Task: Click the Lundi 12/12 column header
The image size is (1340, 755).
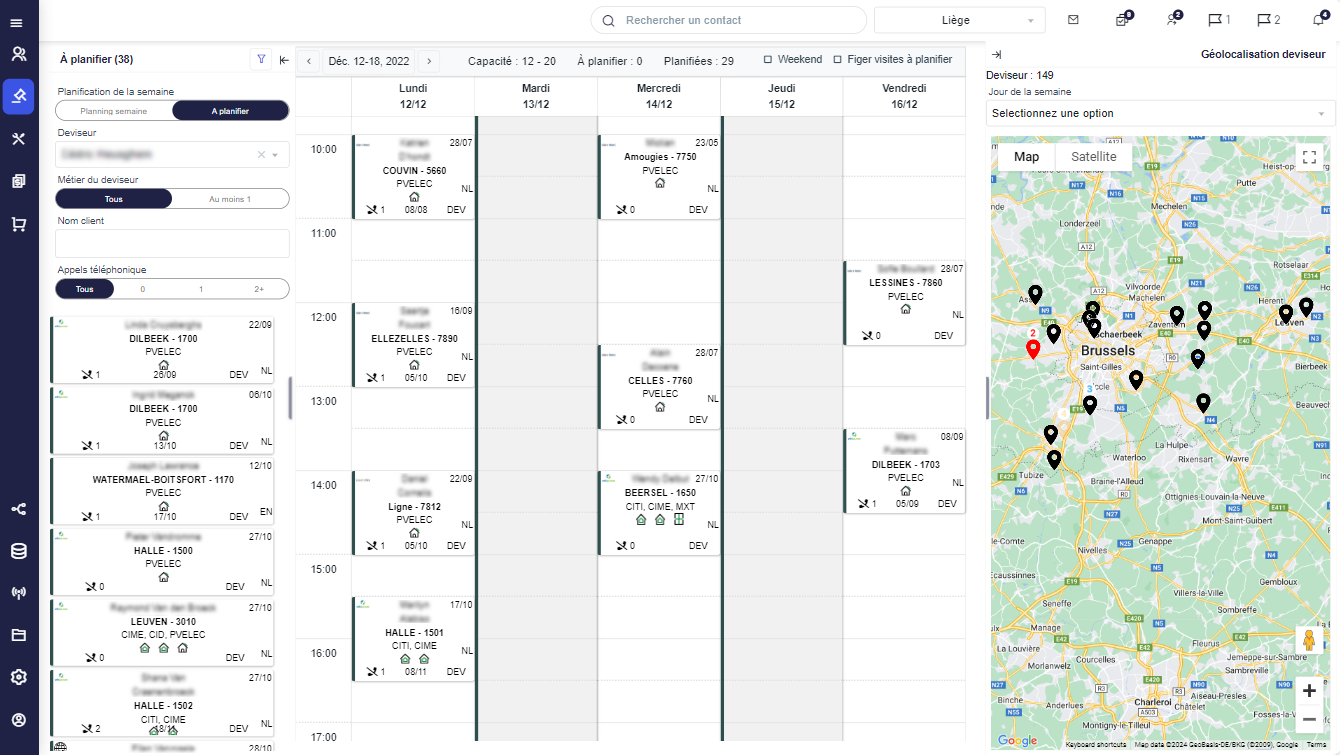Action: click(413, 96)
